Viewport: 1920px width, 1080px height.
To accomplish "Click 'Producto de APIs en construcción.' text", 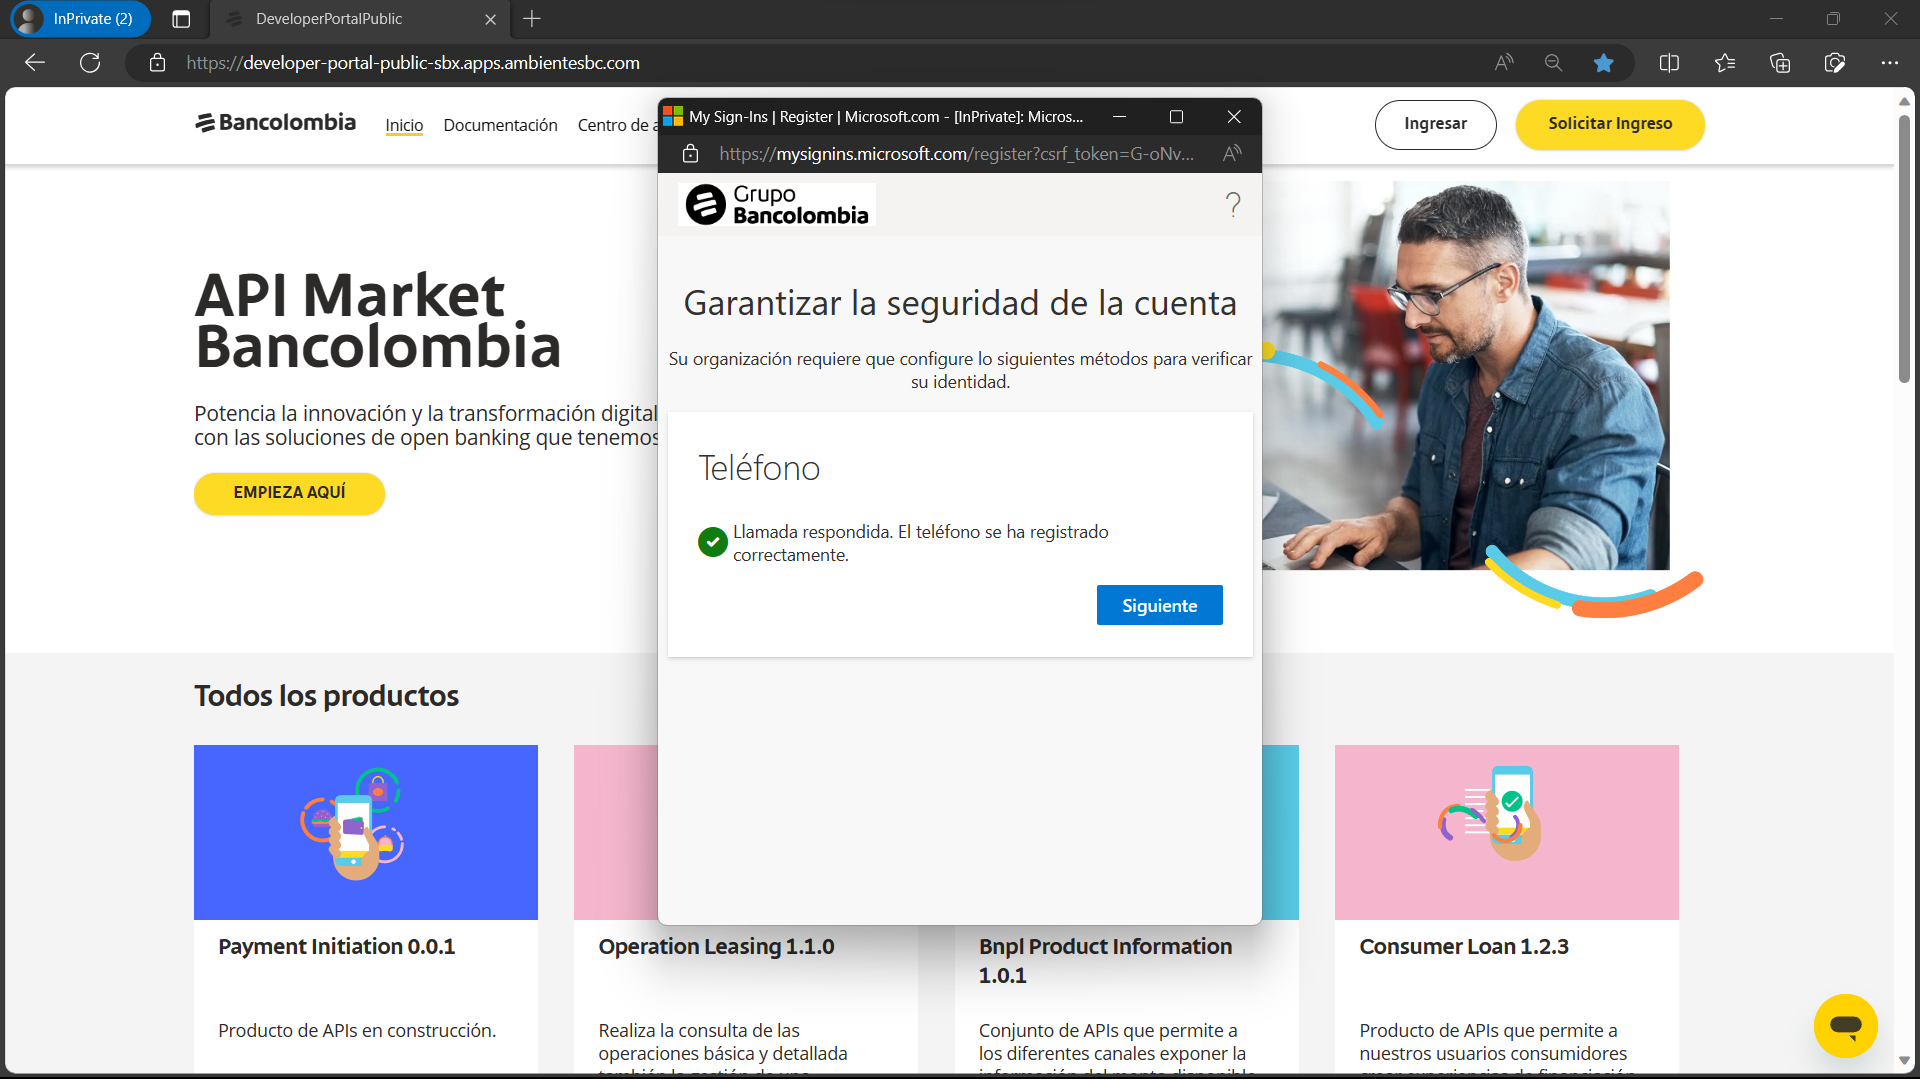I will (357, 1030).
